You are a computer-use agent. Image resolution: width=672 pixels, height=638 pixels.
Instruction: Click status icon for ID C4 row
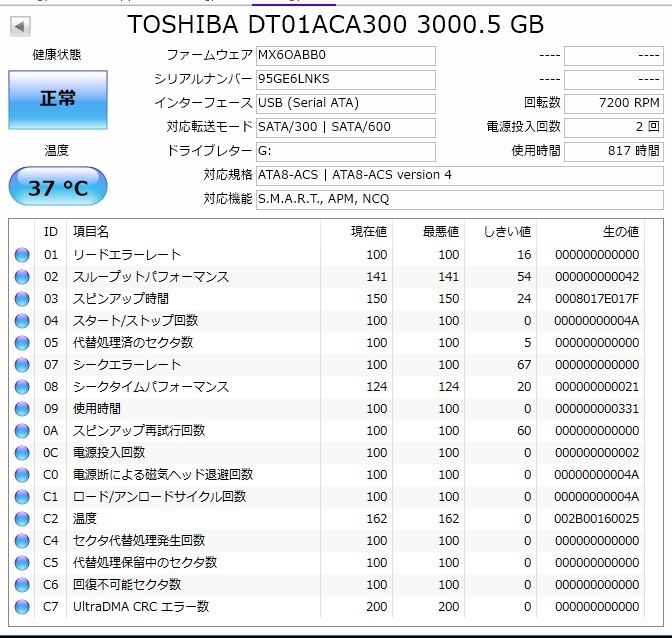(22, 541)
